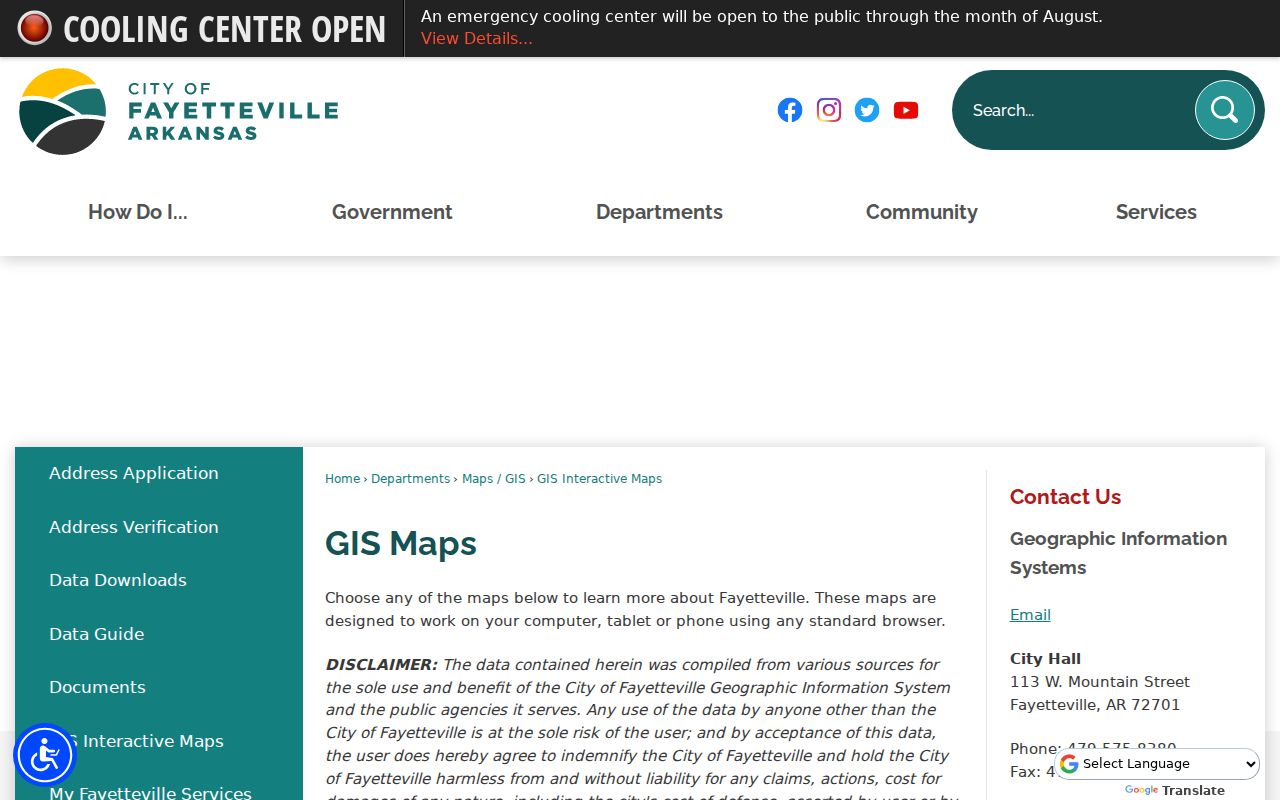Open the How Do I... menu
This screenshot has width=1280, height=800.
(138, 212)
